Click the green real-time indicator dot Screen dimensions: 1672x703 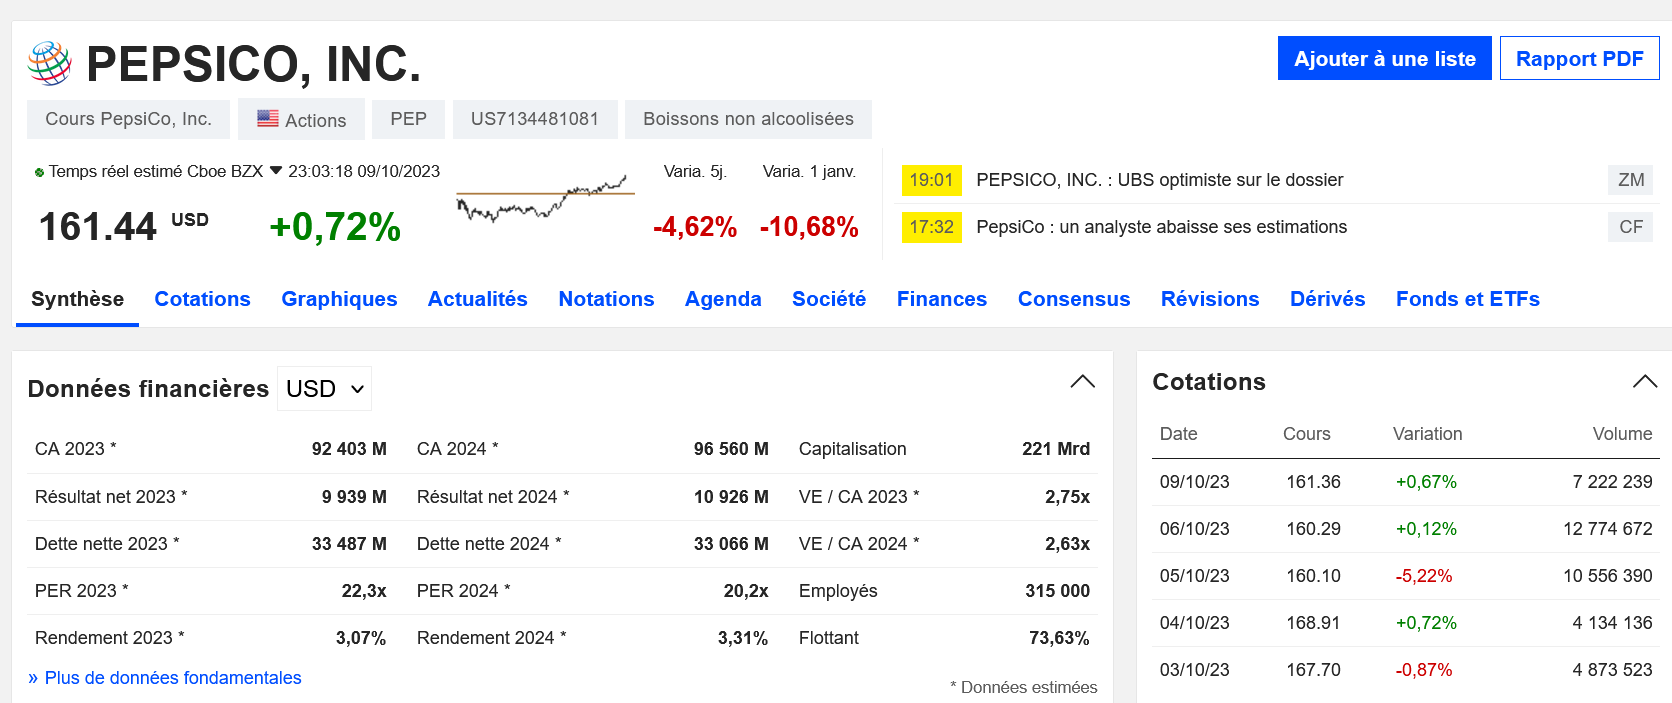(x=39, y=172)
